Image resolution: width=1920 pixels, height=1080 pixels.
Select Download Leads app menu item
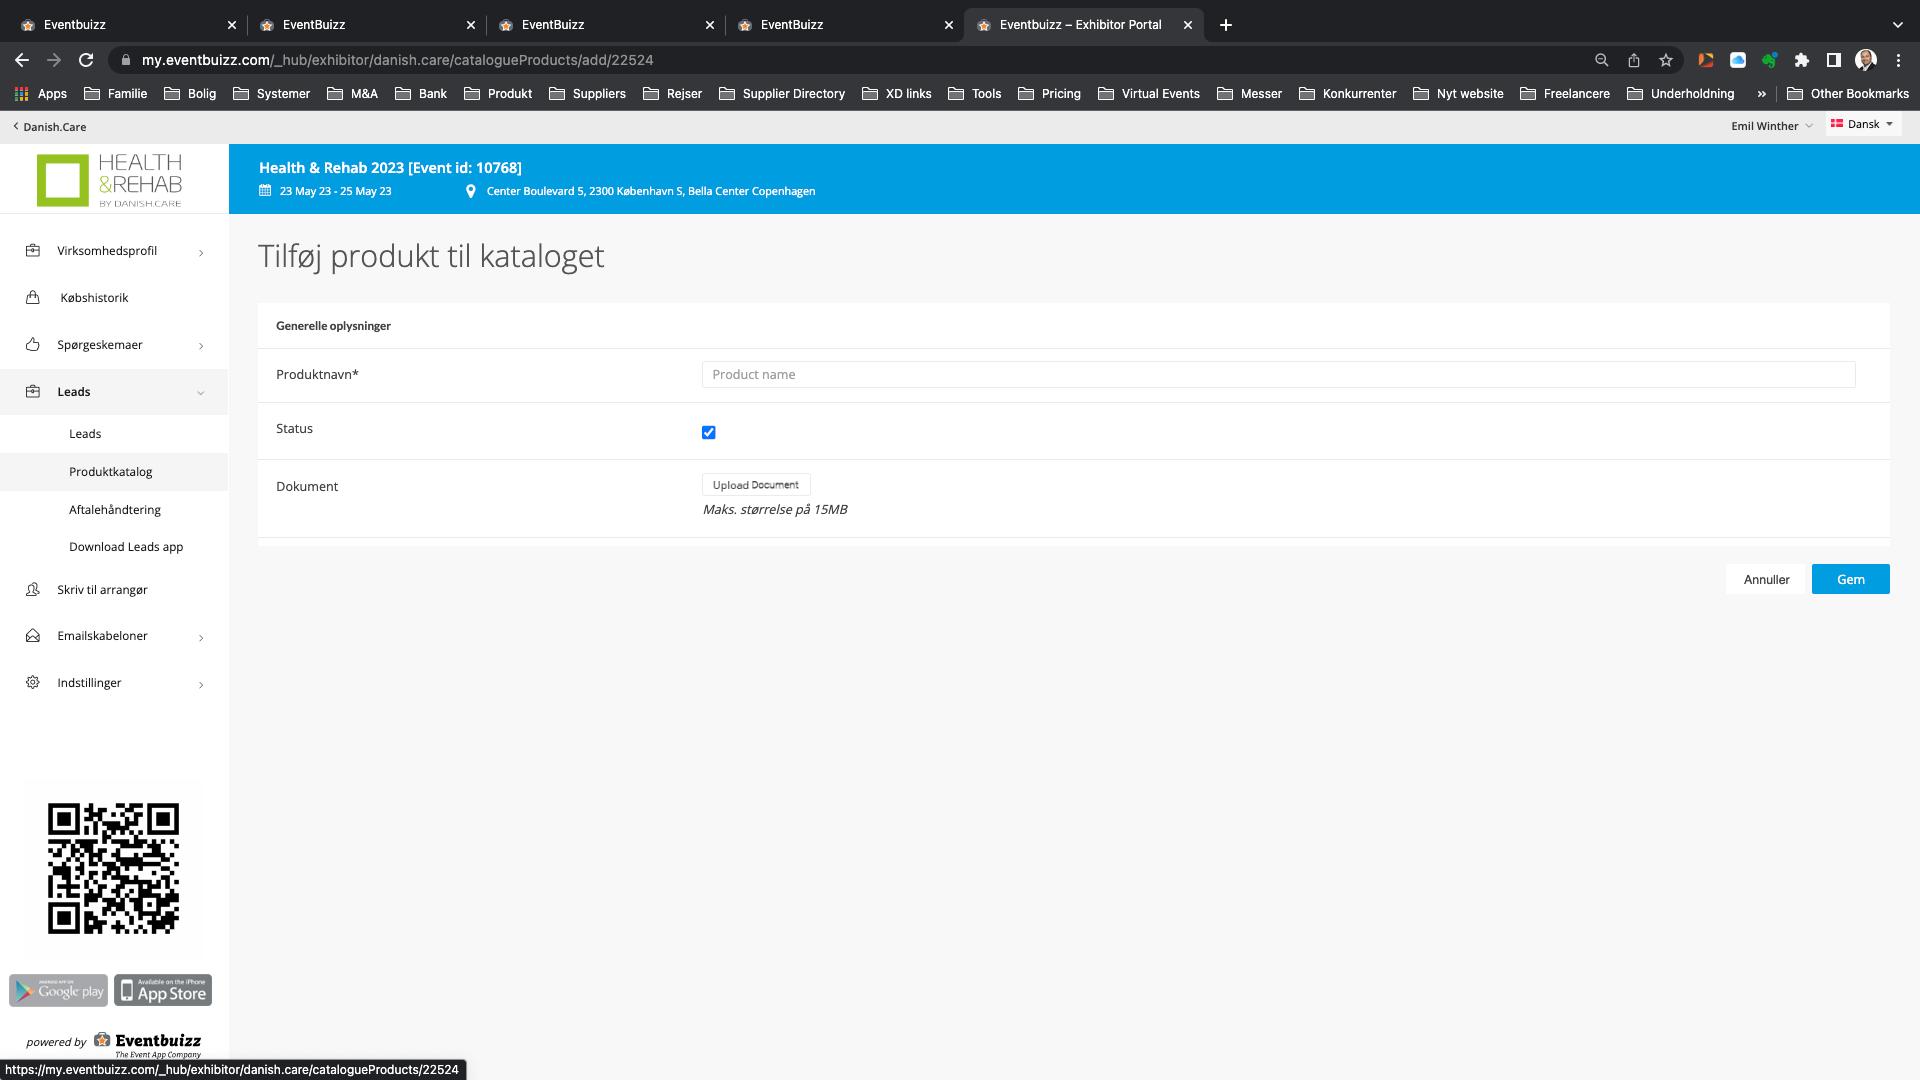click(126, 547)
